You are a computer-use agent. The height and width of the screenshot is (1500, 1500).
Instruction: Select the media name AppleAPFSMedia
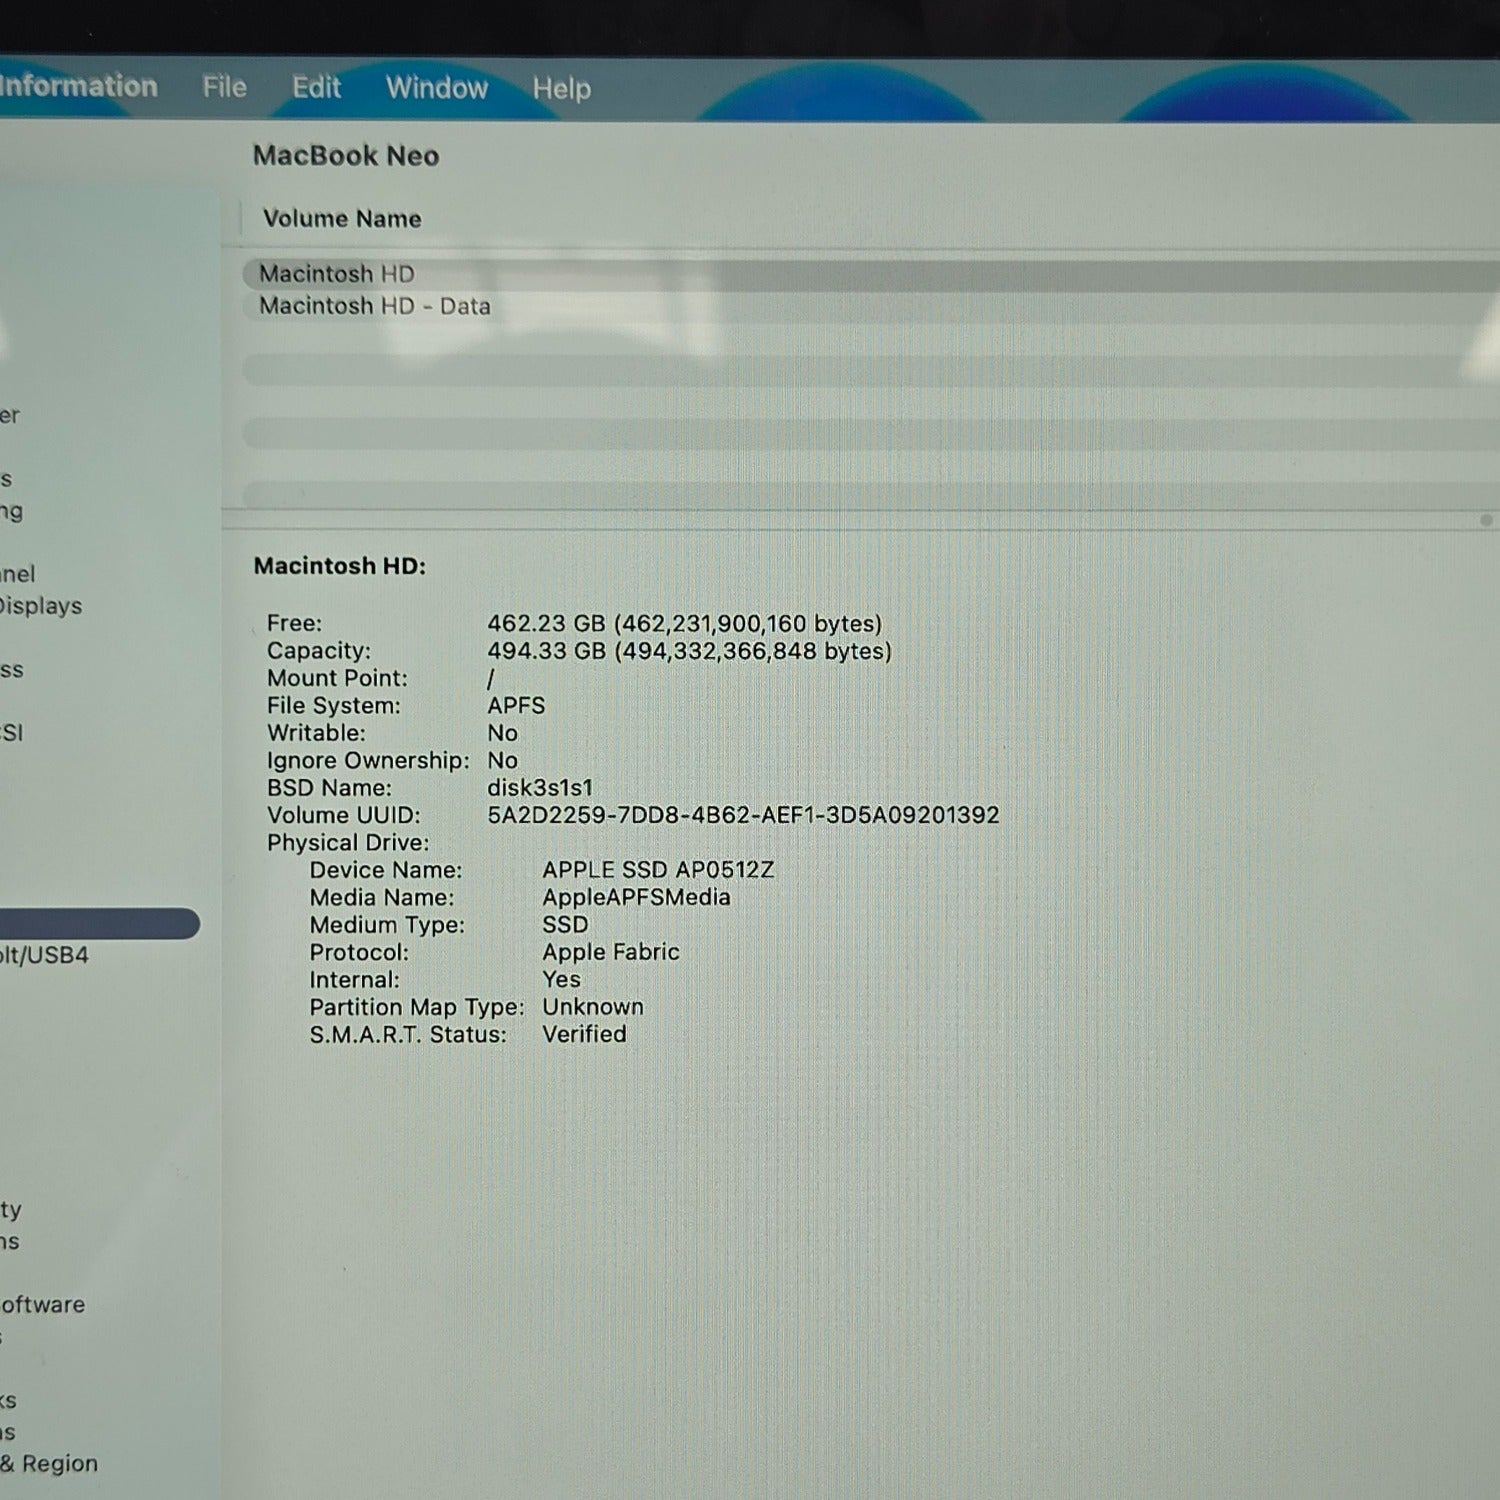pos(636,898)
